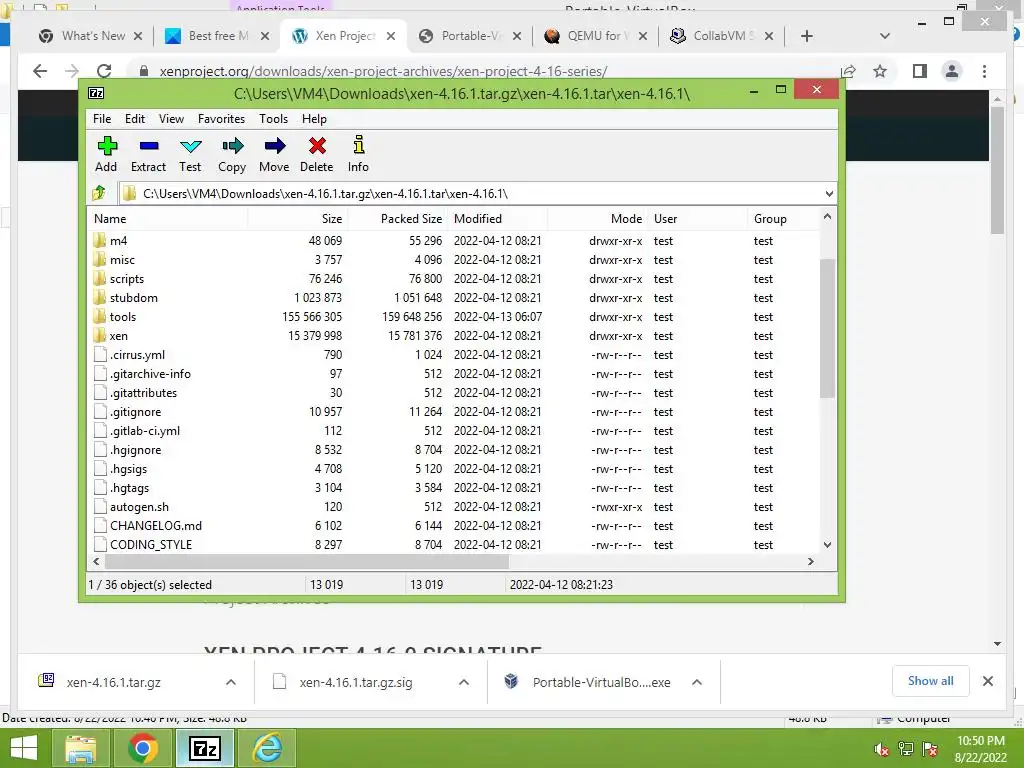The height and width of the screenshot is (768, 1024).
Task: Sort by Mode column header
Action: pos(598,219)
